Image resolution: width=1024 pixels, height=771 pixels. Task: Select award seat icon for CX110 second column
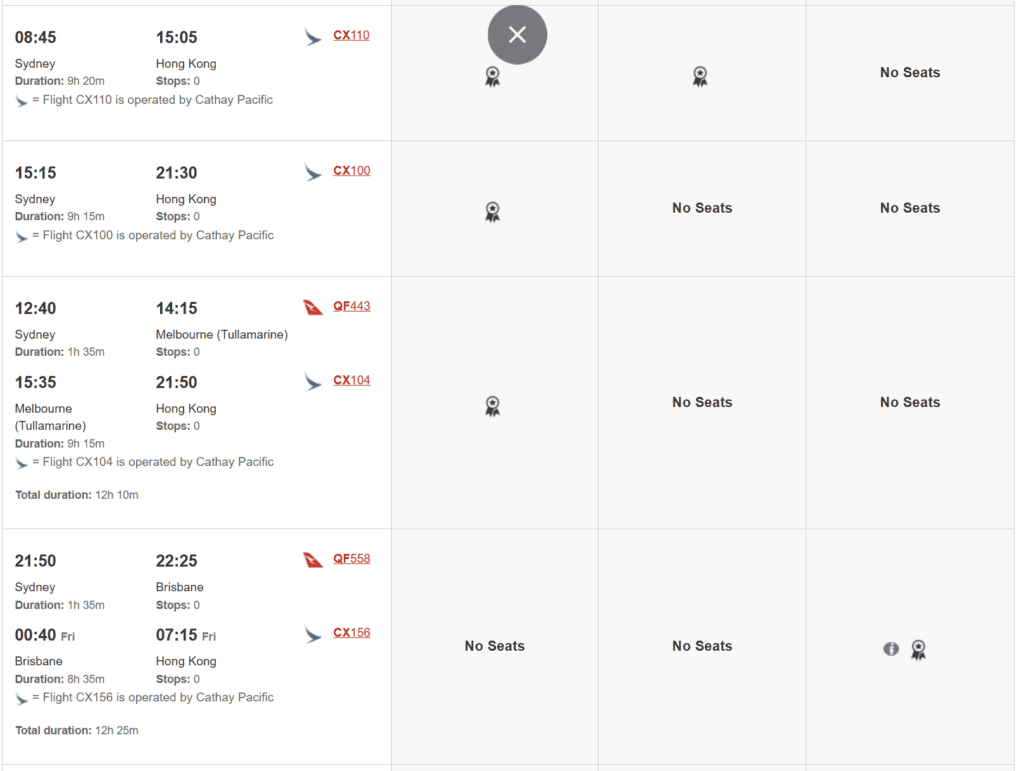click(700, 76)
